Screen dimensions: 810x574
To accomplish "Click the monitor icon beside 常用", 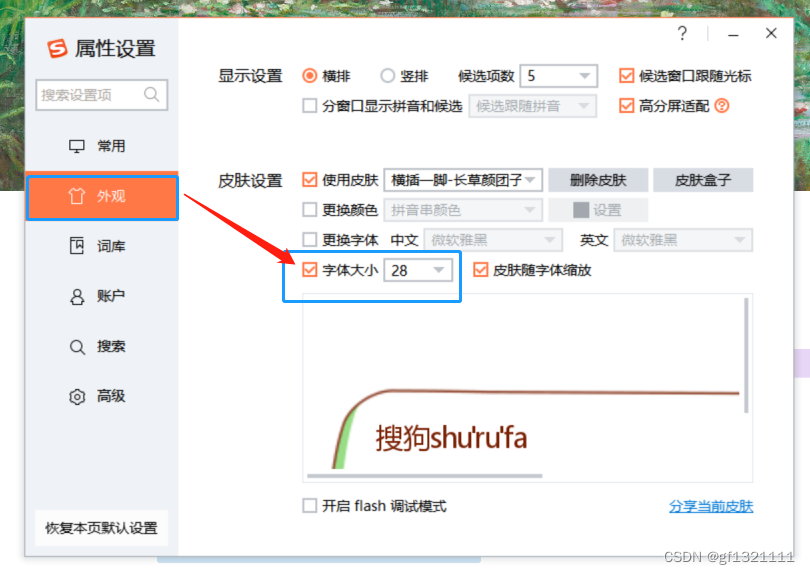I will [77, 146].
